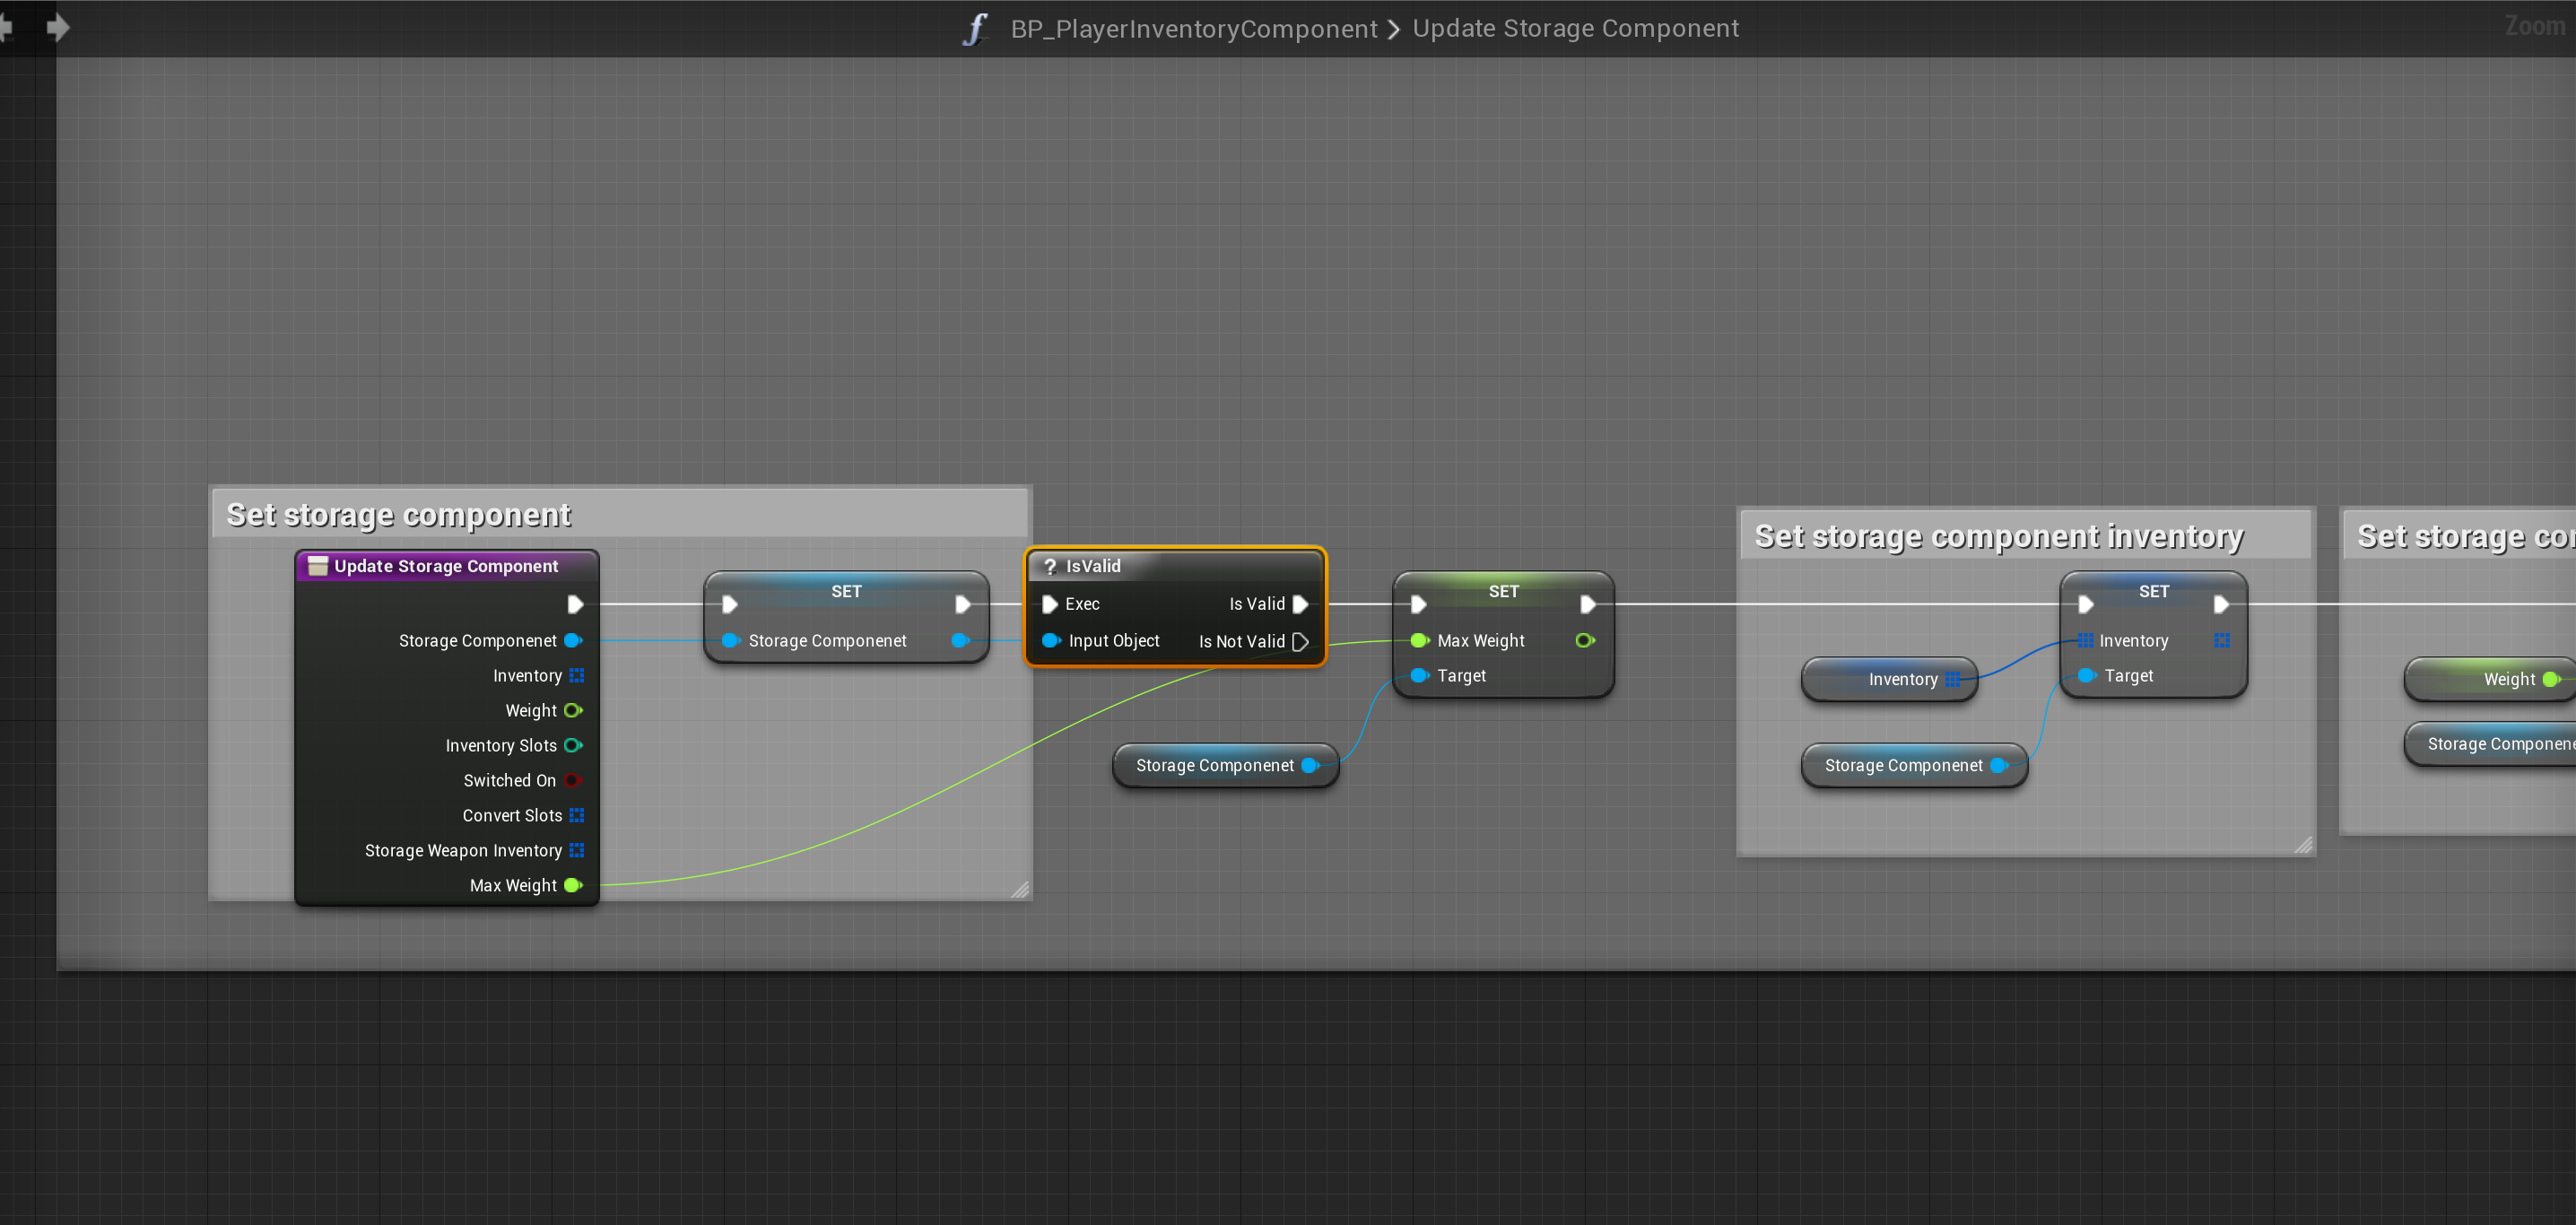Image resolution: width=2576 pixels, height=1225 pixels.
Task: Click Max Weight green output pin
Action: coord(573,885)
